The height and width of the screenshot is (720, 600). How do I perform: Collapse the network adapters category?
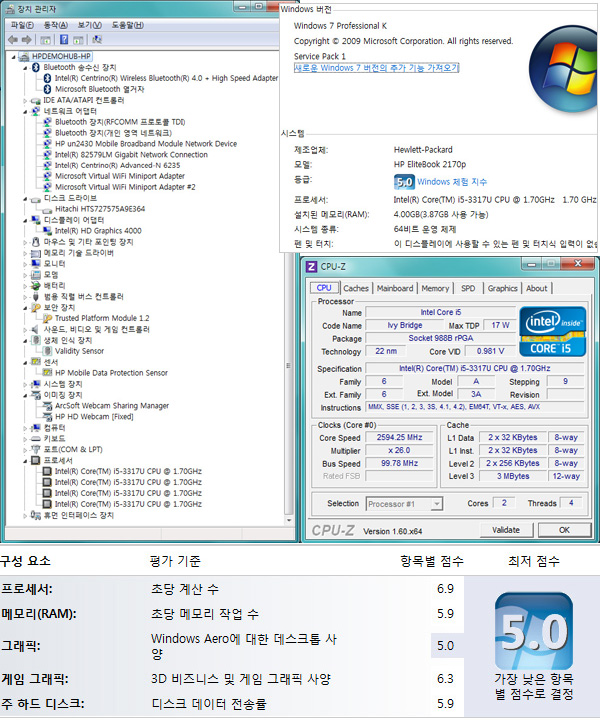[x=25, y=111]
